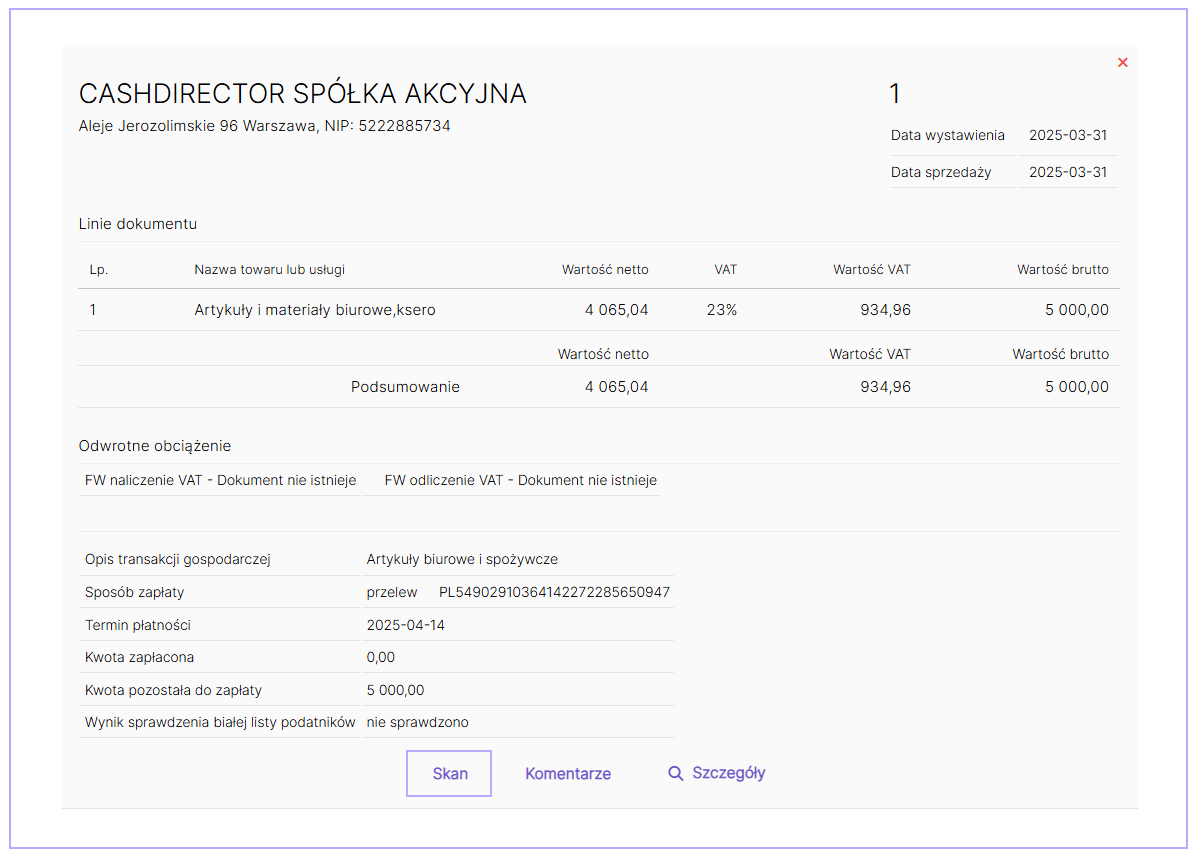Click the Sposób zapłaty label
Screen dimensions: 1193x857
(x=134, y=592)
